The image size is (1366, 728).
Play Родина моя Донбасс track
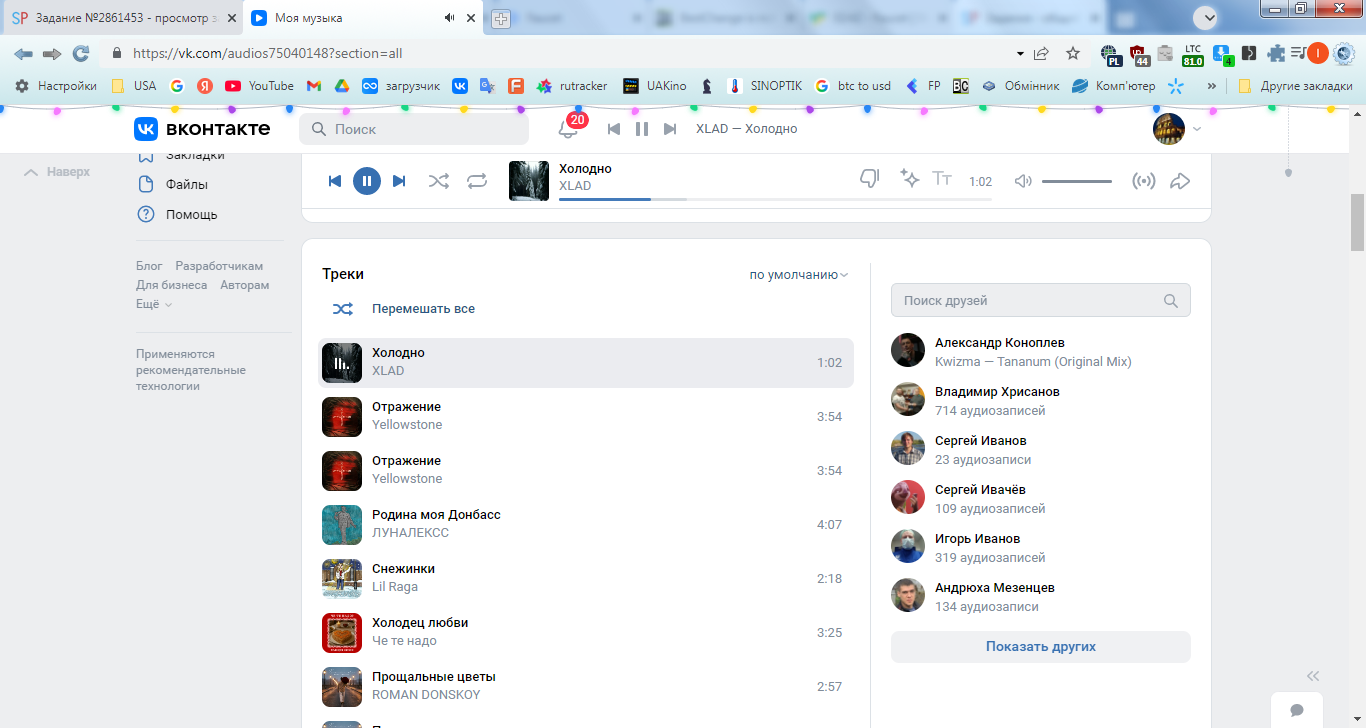pos(586,524)
